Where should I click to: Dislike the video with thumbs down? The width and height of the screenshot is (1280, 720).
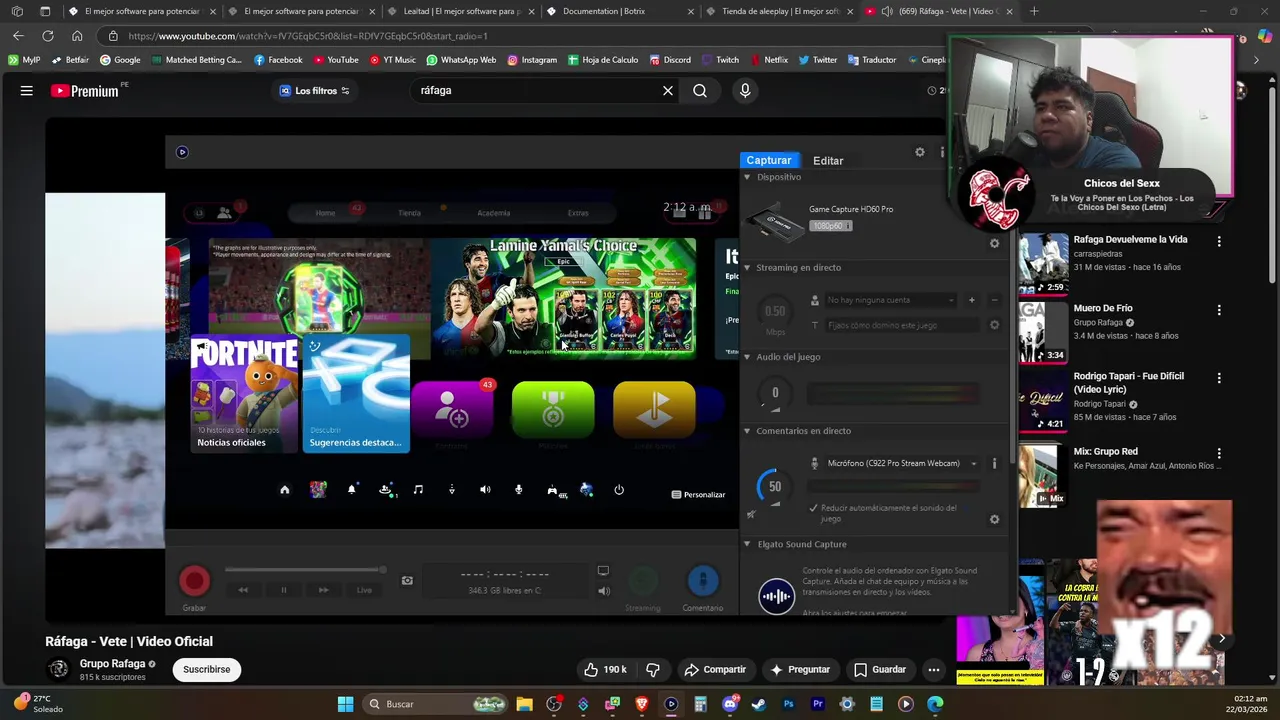653,670
